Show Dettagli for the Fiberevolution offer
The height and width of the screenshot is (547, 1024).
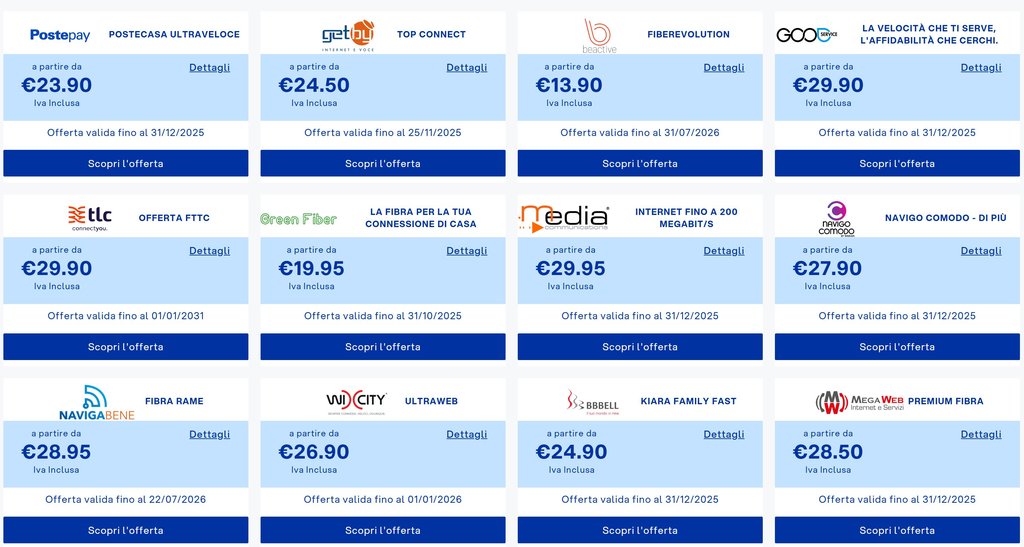pos(724,68)
